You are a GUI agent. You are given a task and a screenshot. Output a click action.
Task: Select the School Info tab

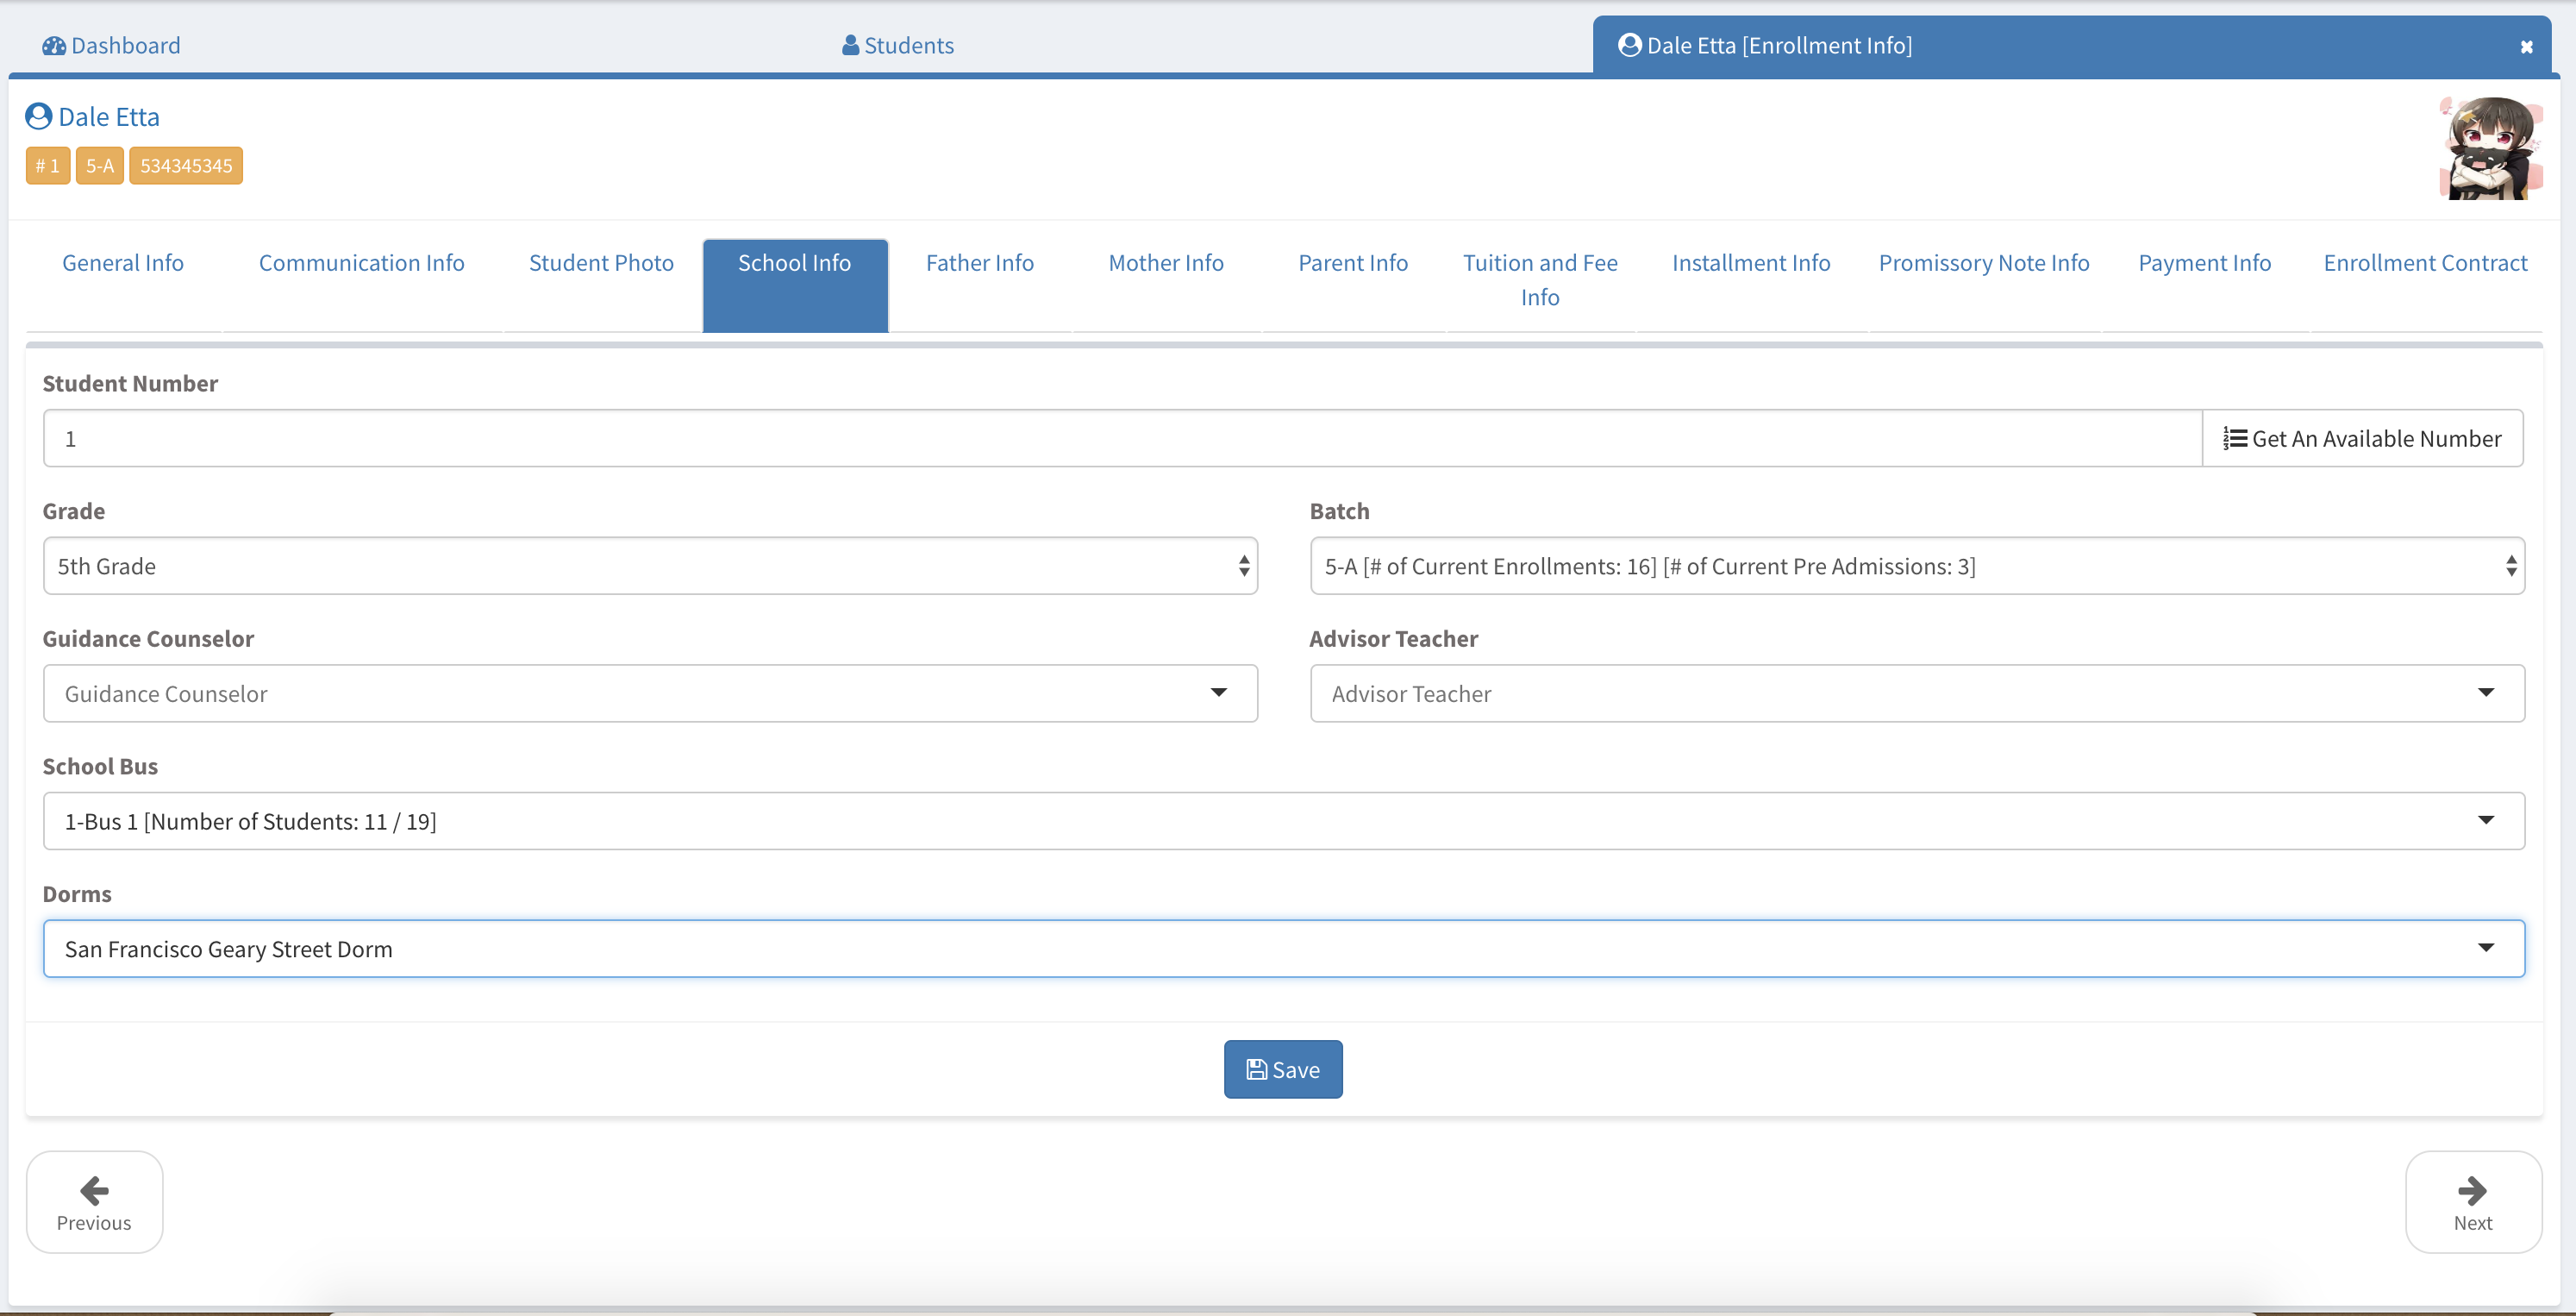[795, 285]
